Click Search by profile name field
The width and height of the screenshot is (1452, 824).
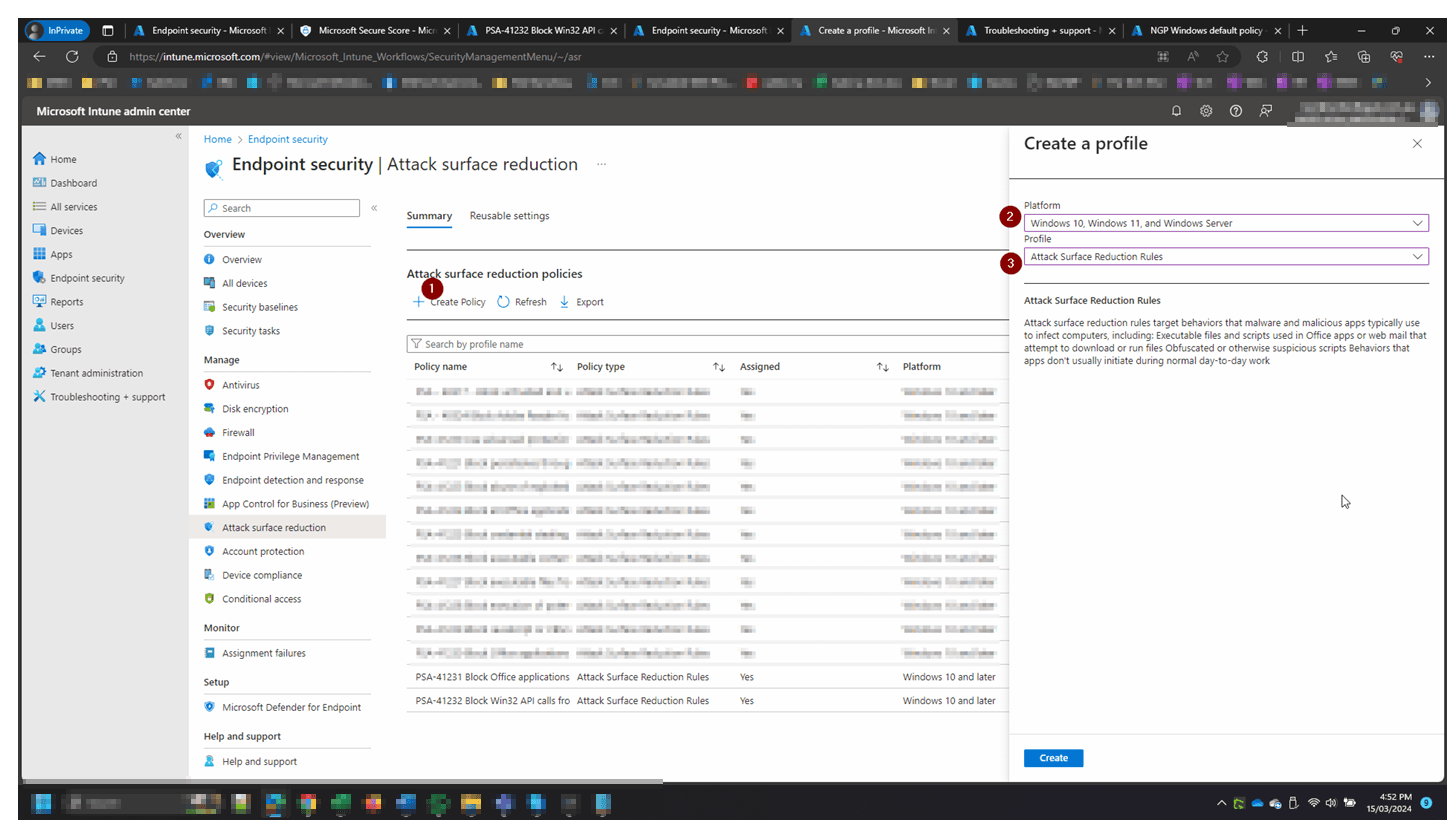click(707, 344)
